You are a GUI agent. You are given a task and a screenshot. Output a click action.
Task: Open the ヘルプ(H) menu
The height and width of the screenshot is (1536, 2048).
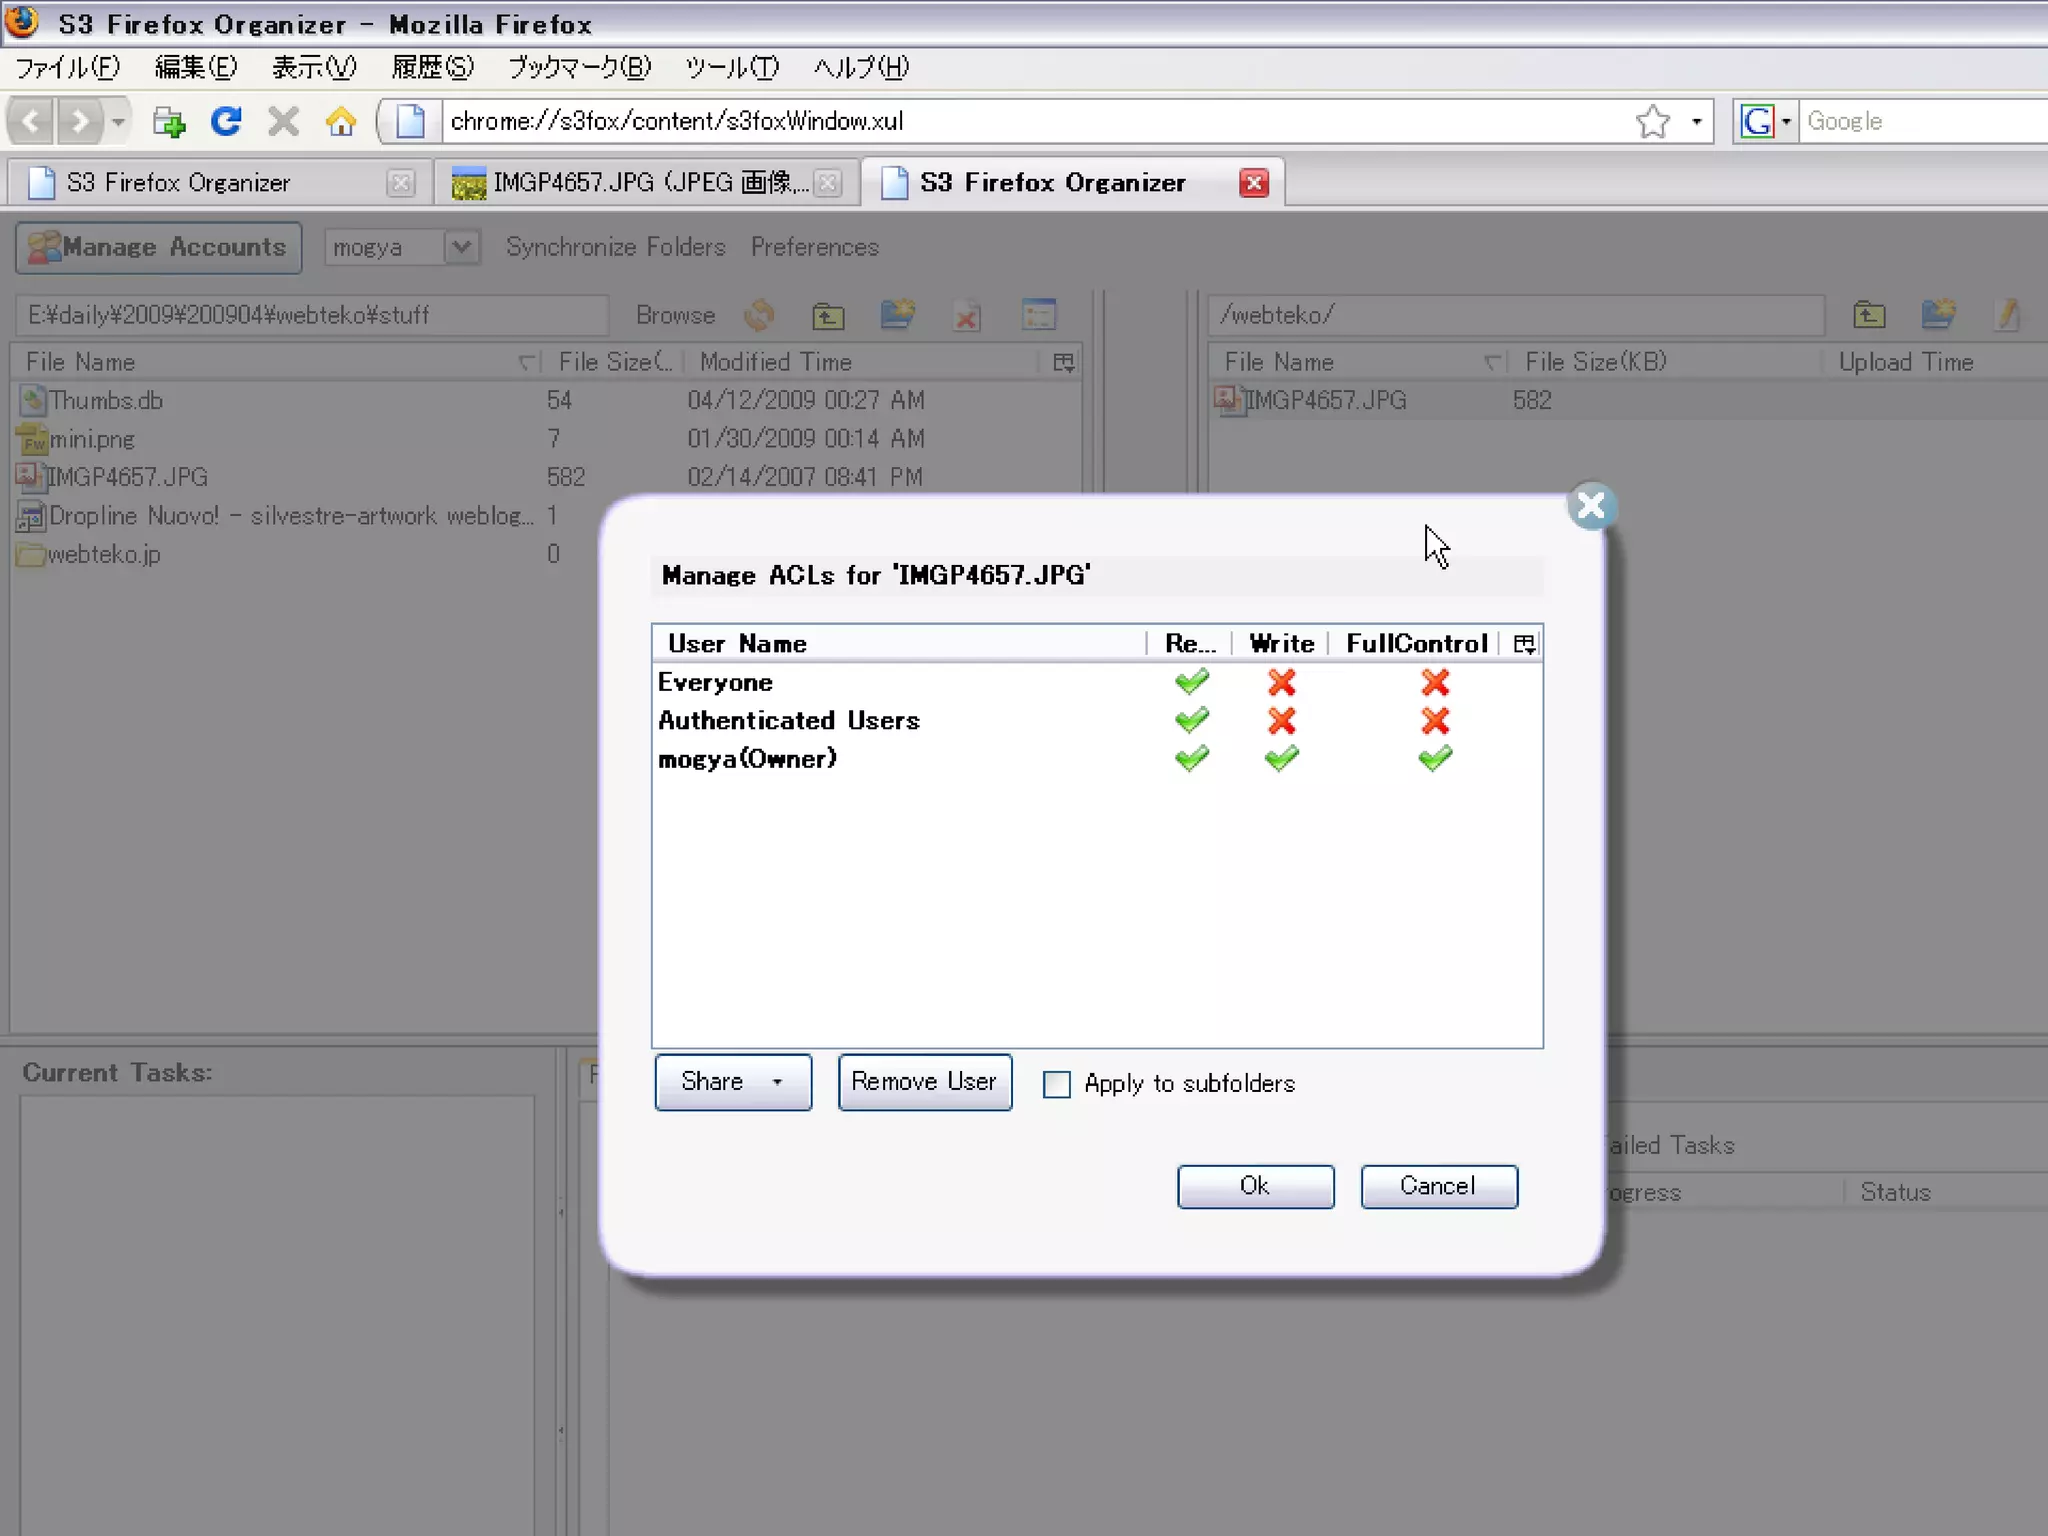coord(861,68)
